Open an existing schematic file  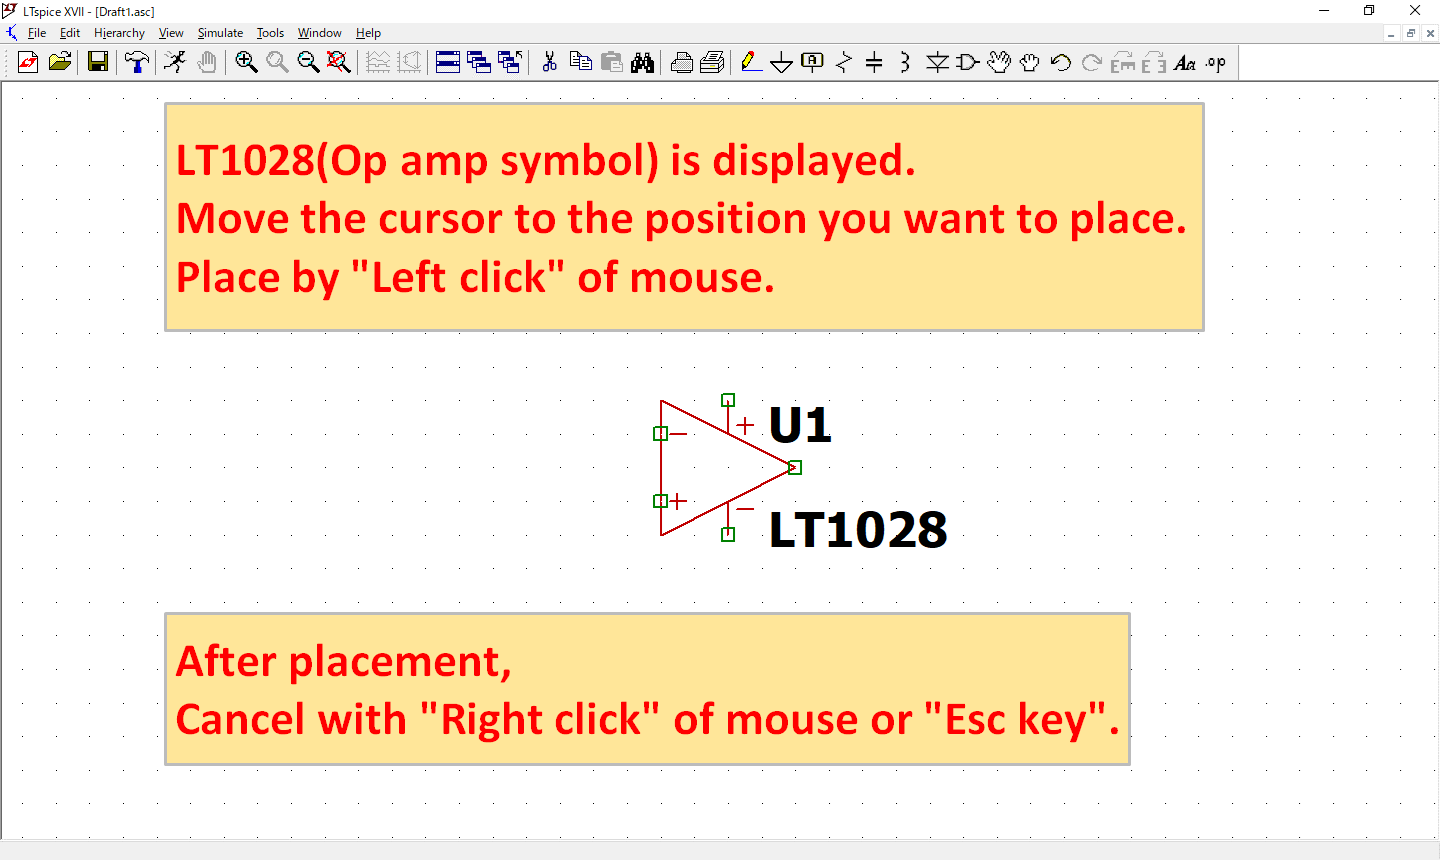point(59,62)
